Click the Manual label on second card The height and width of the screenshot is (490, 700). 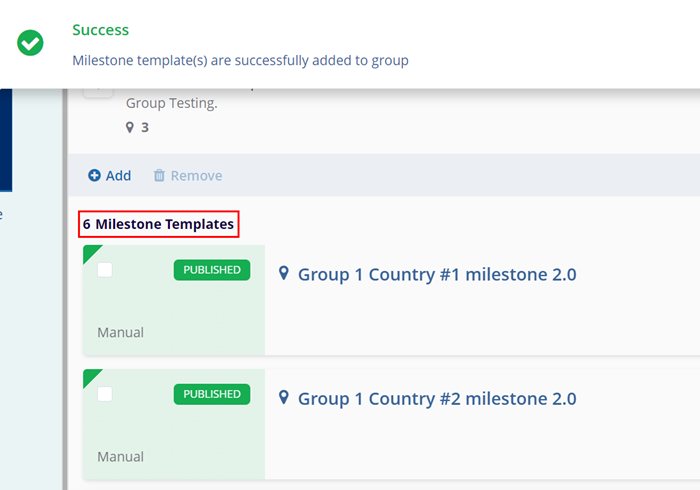click(120, 456)
